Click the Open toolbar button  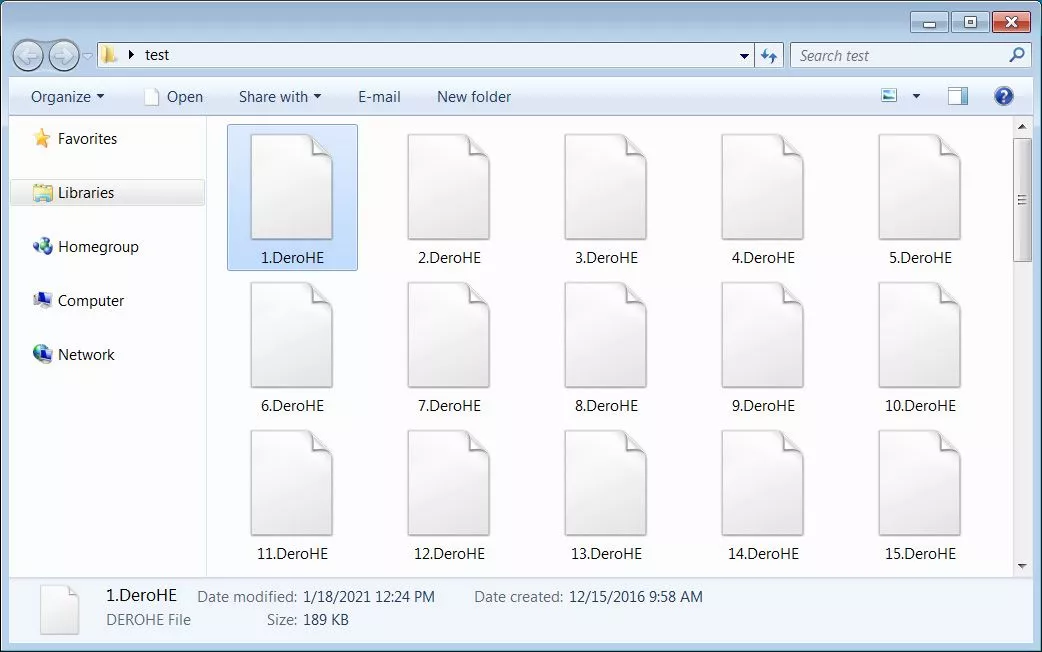(x=173, y=97)
